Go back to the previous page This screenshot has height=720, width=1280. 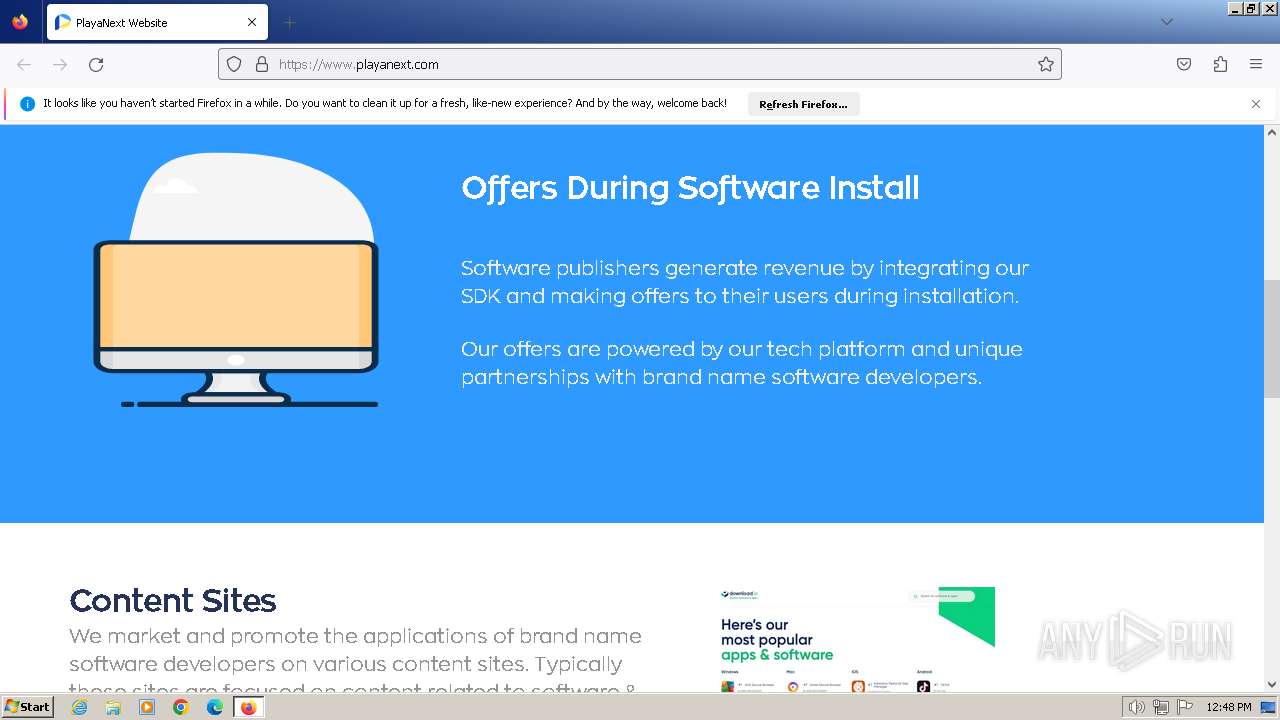pyautogui.click(x=24, y=64)
